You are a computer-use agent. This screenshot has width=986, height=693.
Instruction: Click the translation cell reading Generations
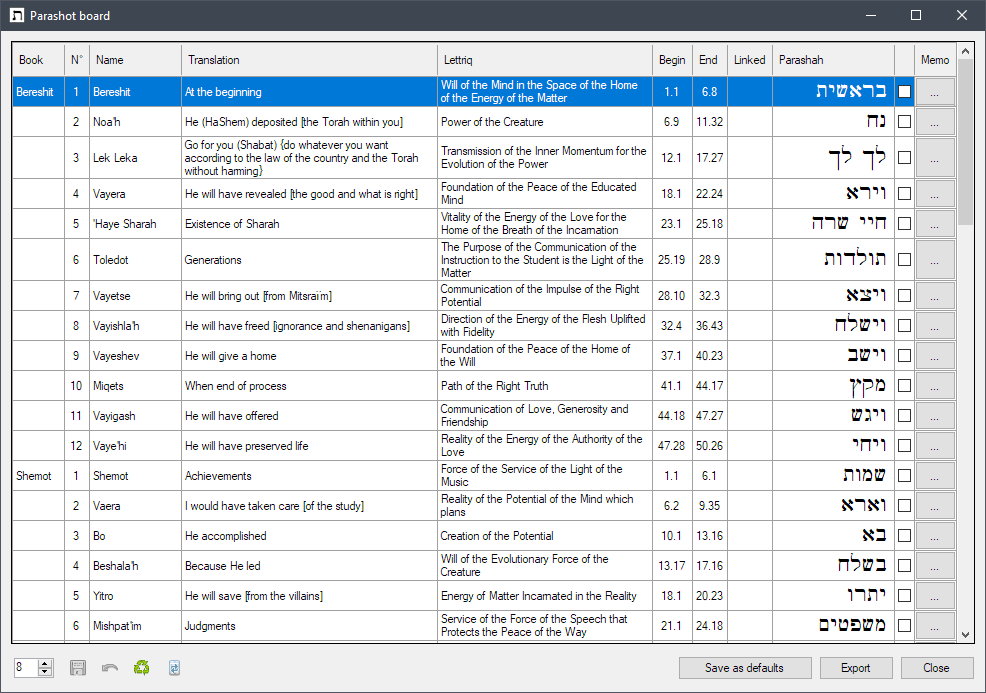[309, 260]
